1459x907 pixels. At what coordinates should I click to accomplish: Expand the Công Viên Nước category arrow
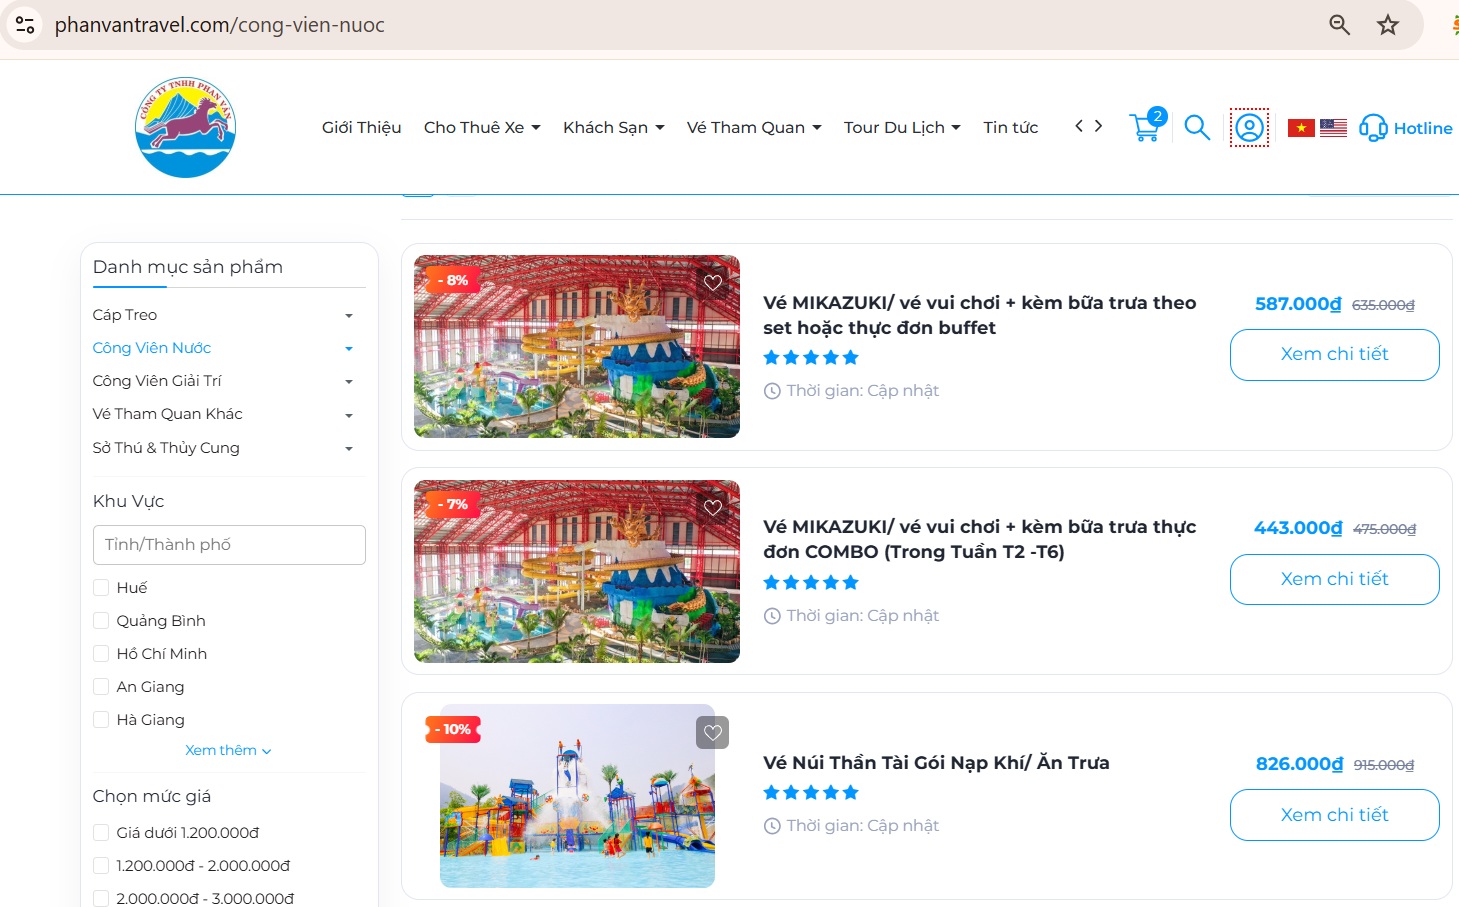click(349, 349)
